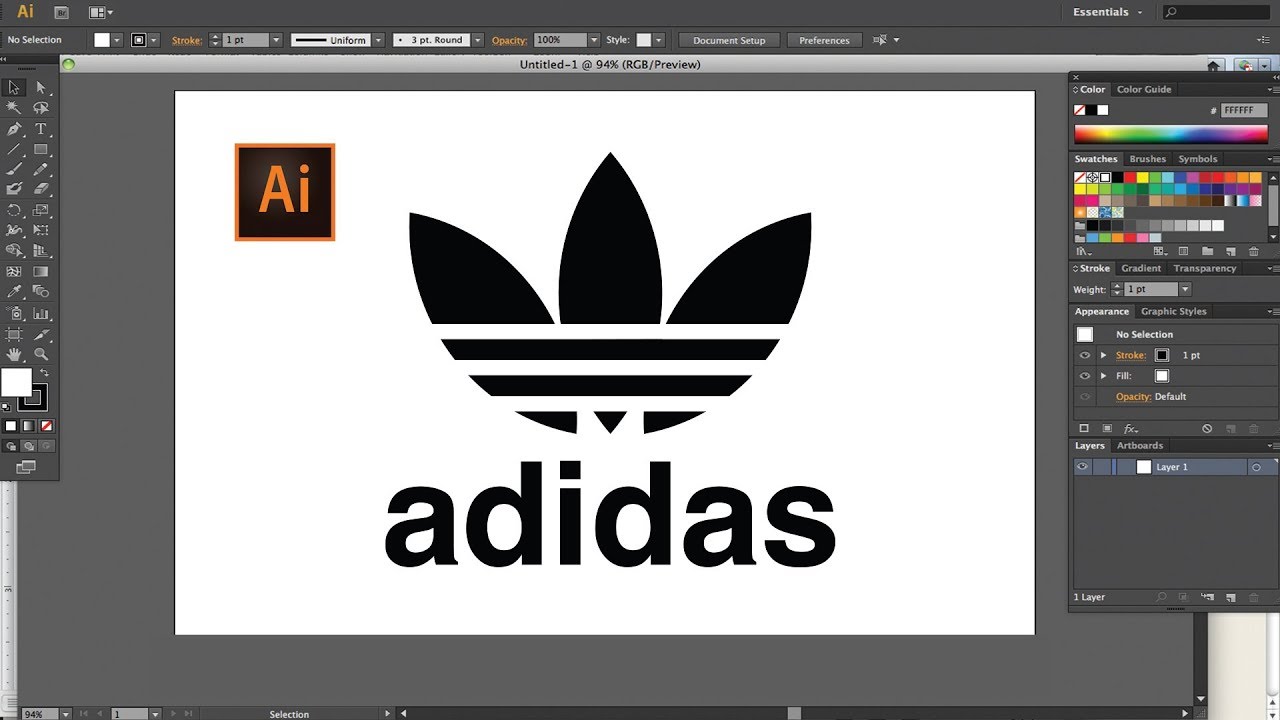The height and width of the screenshot is (720, 1280).
Task: Open the Essentials workspace switcher
Action: (1107, 12)
